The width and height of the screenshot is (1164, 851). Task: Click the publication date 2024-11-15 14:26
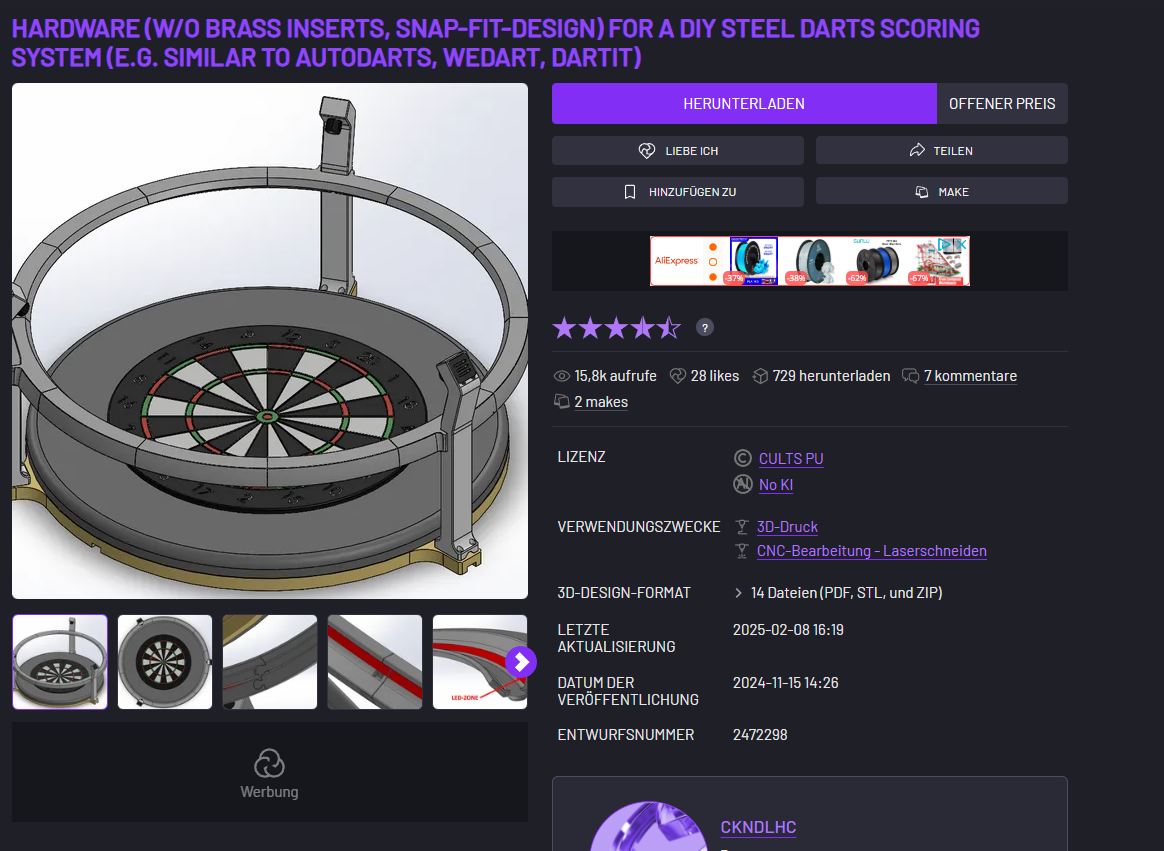point(785,682)
